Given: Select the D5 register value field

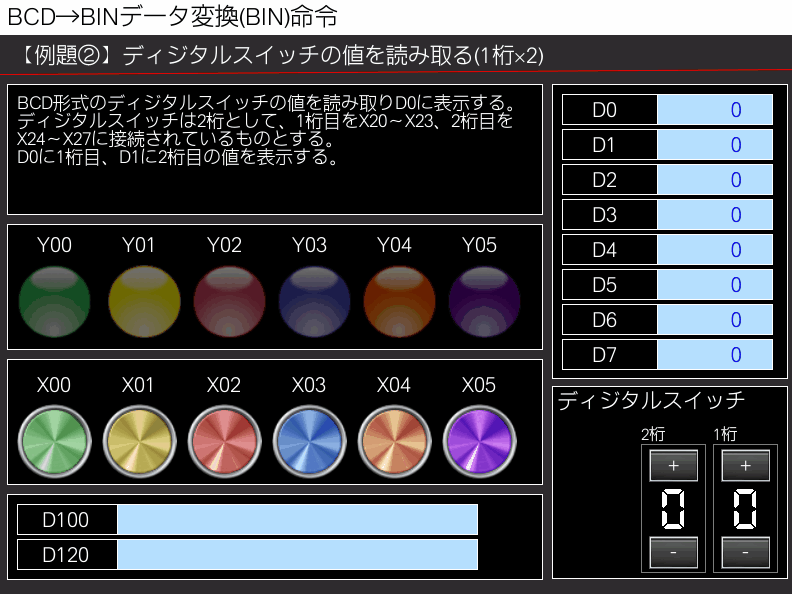Looking at the screenshot, I should (715, 284).
